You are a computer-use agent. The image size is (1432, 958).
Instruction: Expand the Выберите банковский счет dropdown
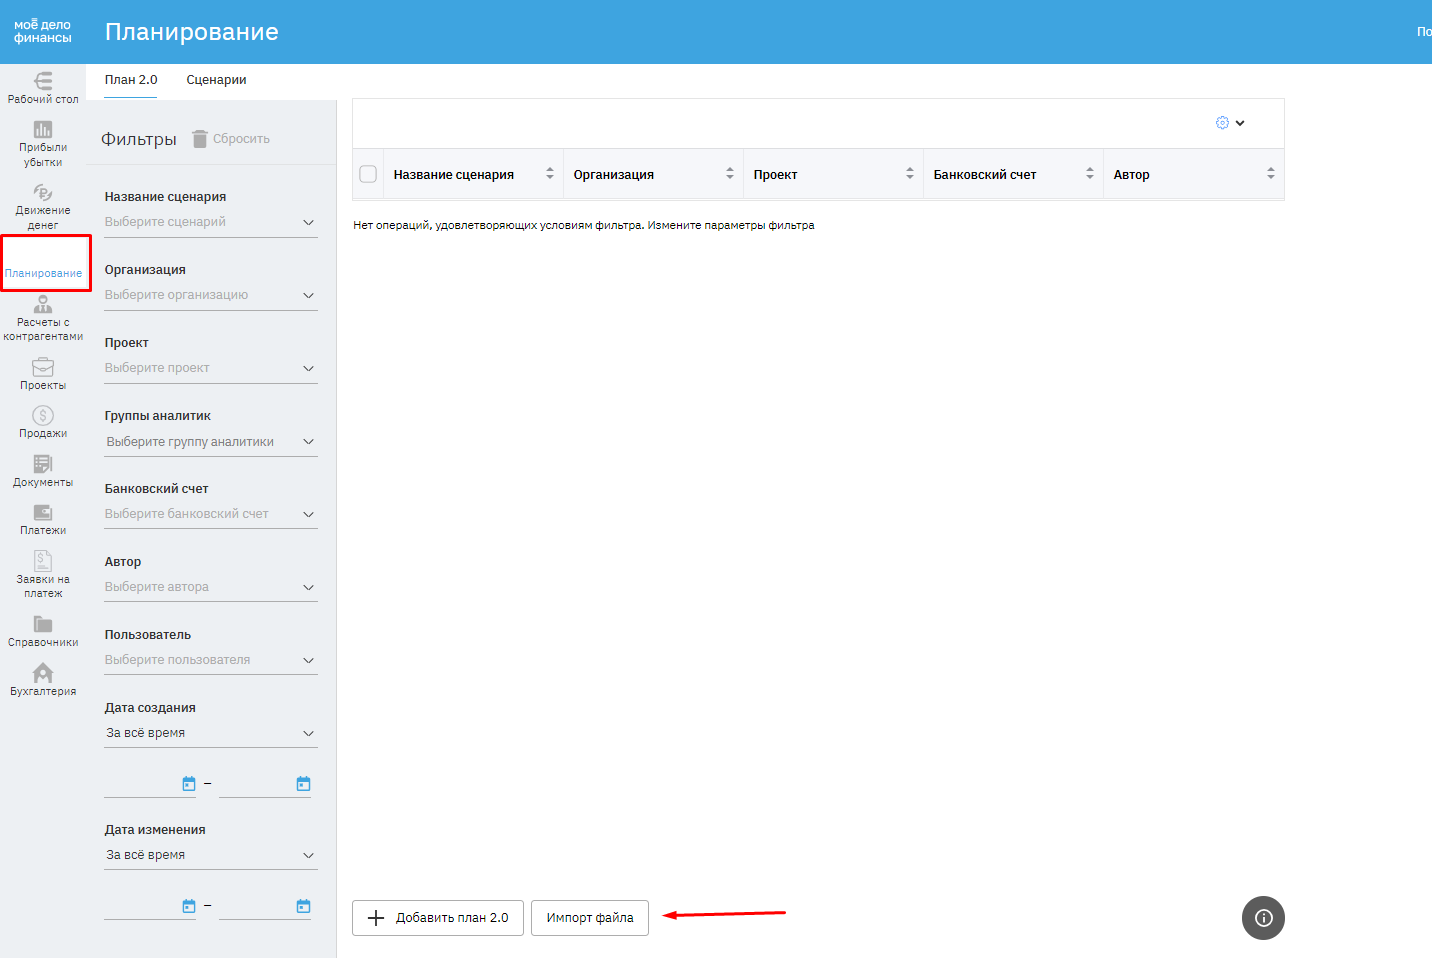click(x=211, y=514)
